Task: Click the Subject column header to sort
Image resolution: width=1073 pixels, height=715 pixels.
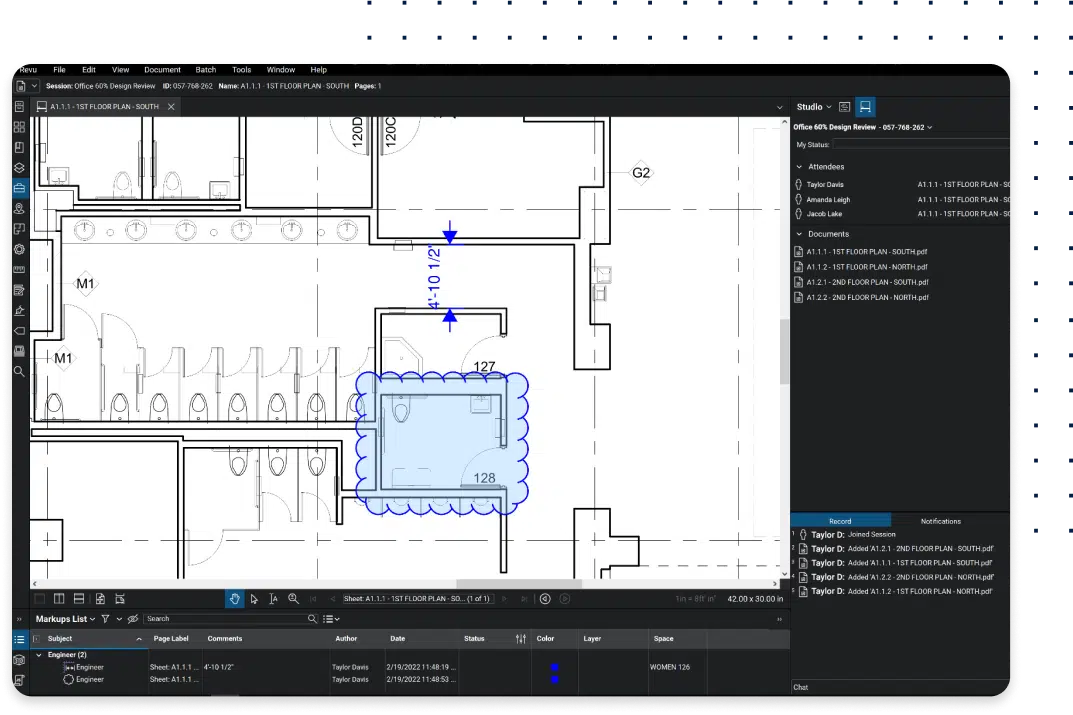Action: pos(60,638)
